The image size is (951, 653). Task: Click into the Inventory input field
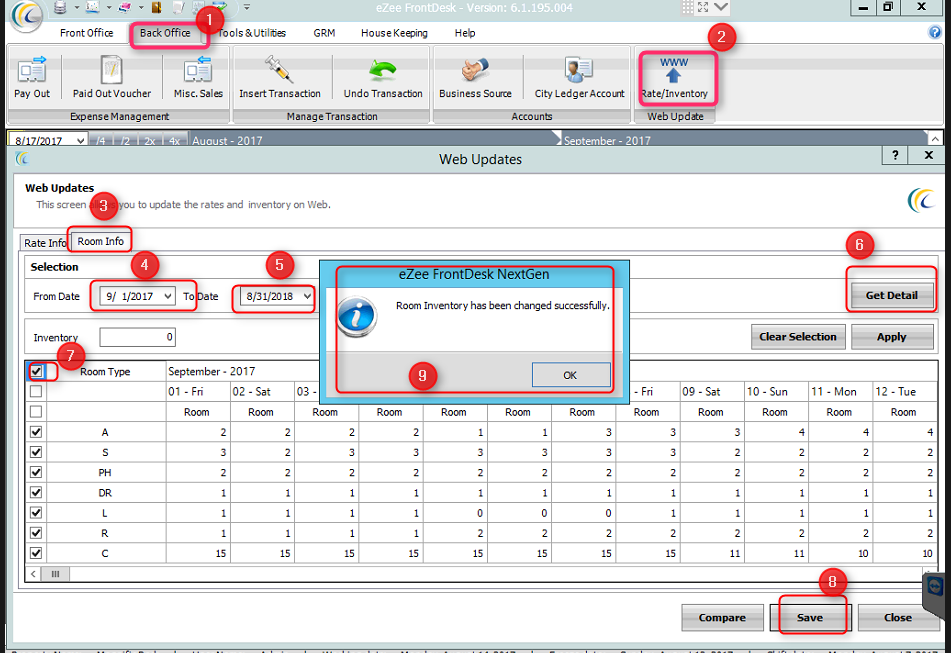coord(138,337)
